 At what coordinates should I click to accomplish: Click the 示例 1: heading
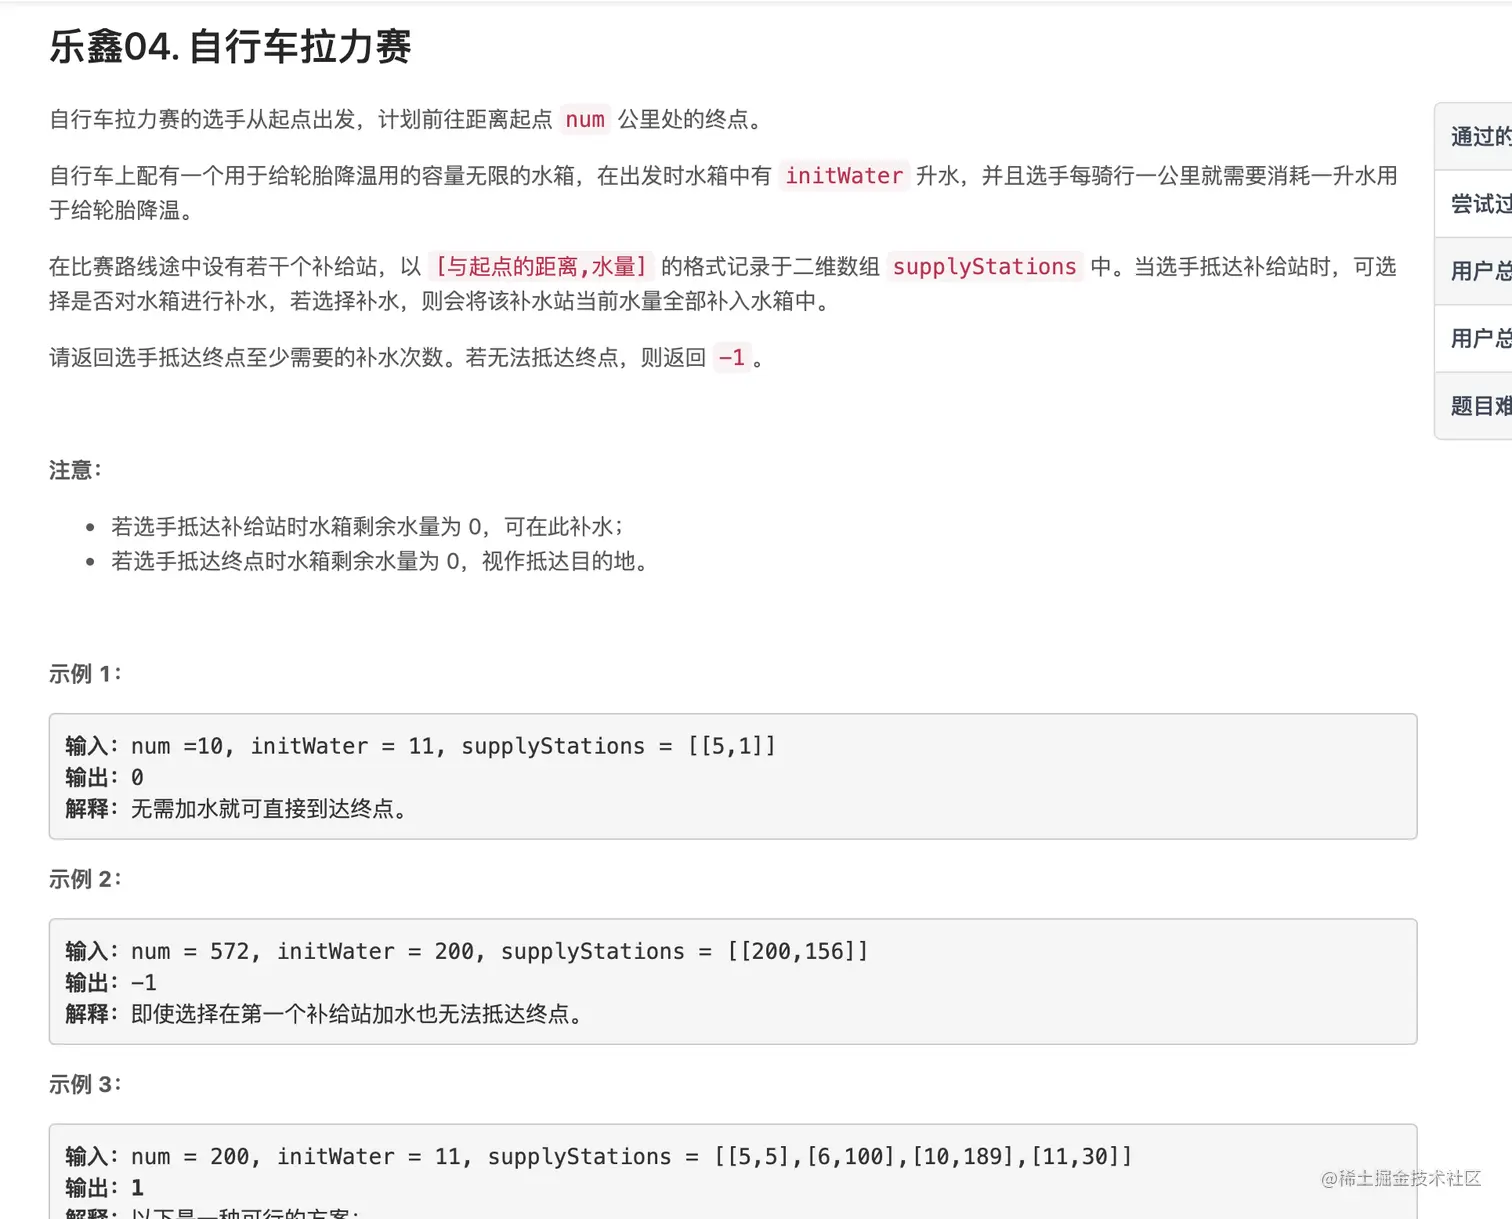[85, 674]
